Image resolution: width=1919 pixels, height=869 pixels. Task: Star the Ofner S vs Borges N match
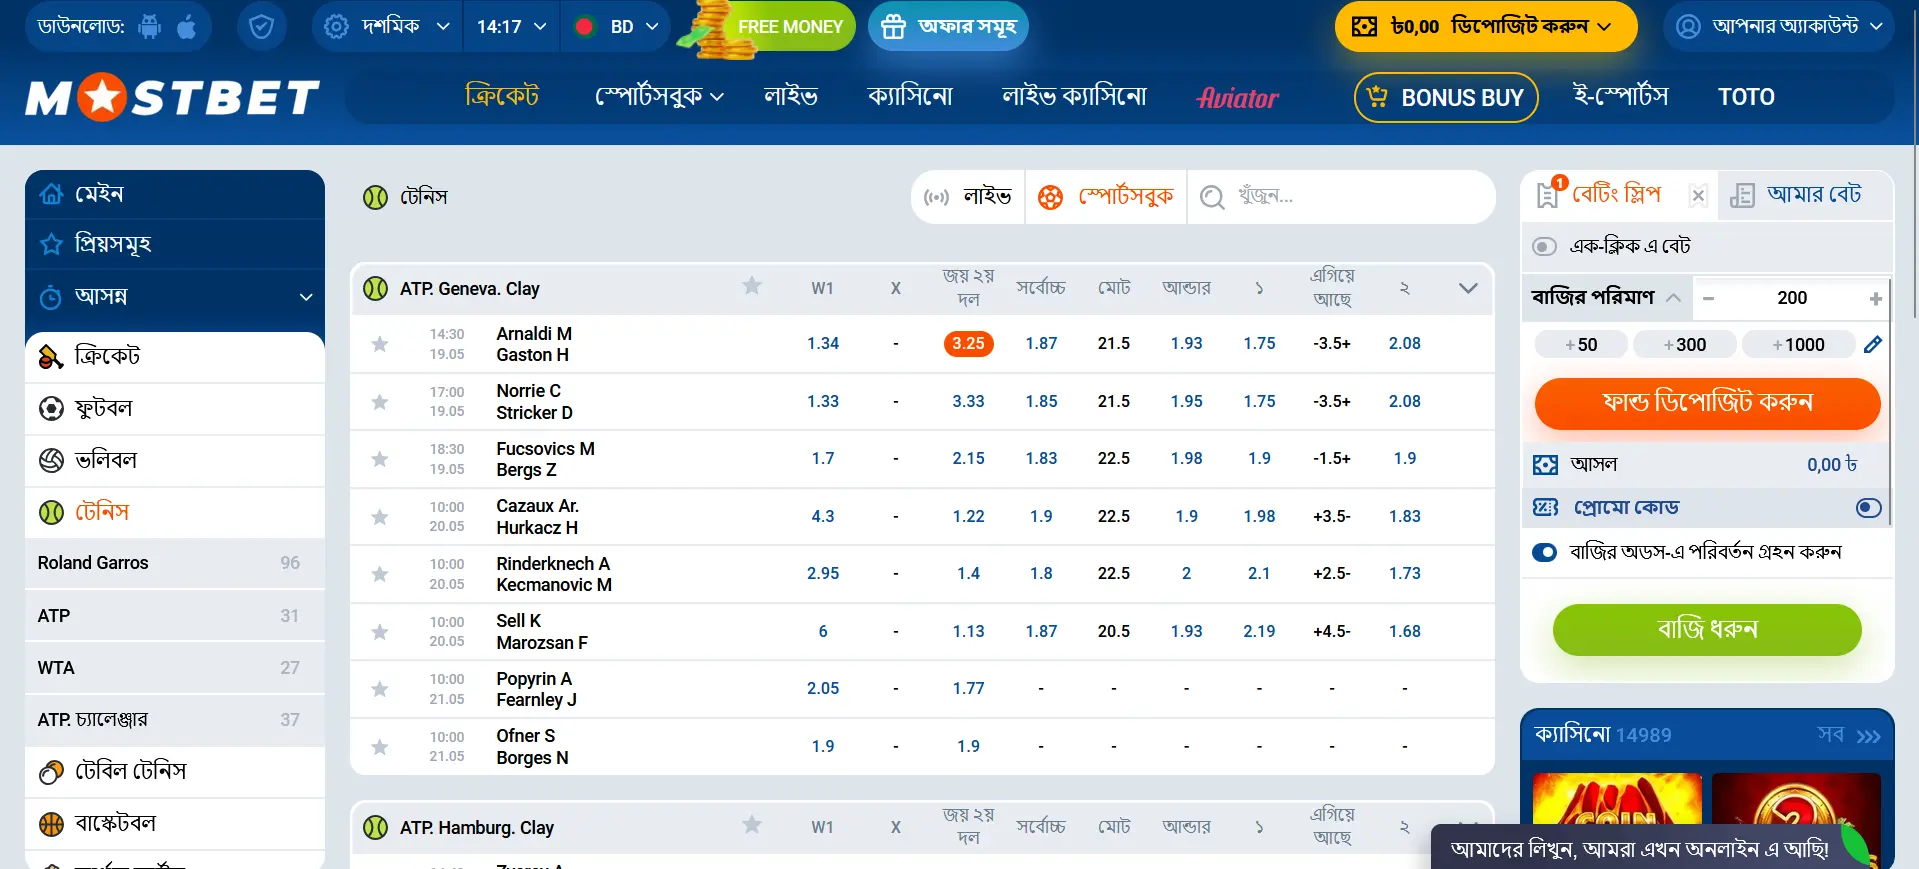pos(380,747)
